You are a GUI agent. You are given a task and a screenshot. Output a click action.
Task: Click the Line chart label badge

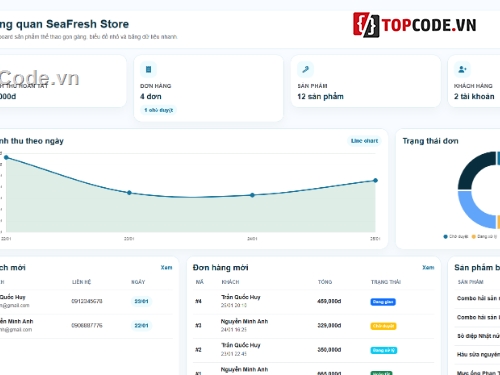coord(364,141)
